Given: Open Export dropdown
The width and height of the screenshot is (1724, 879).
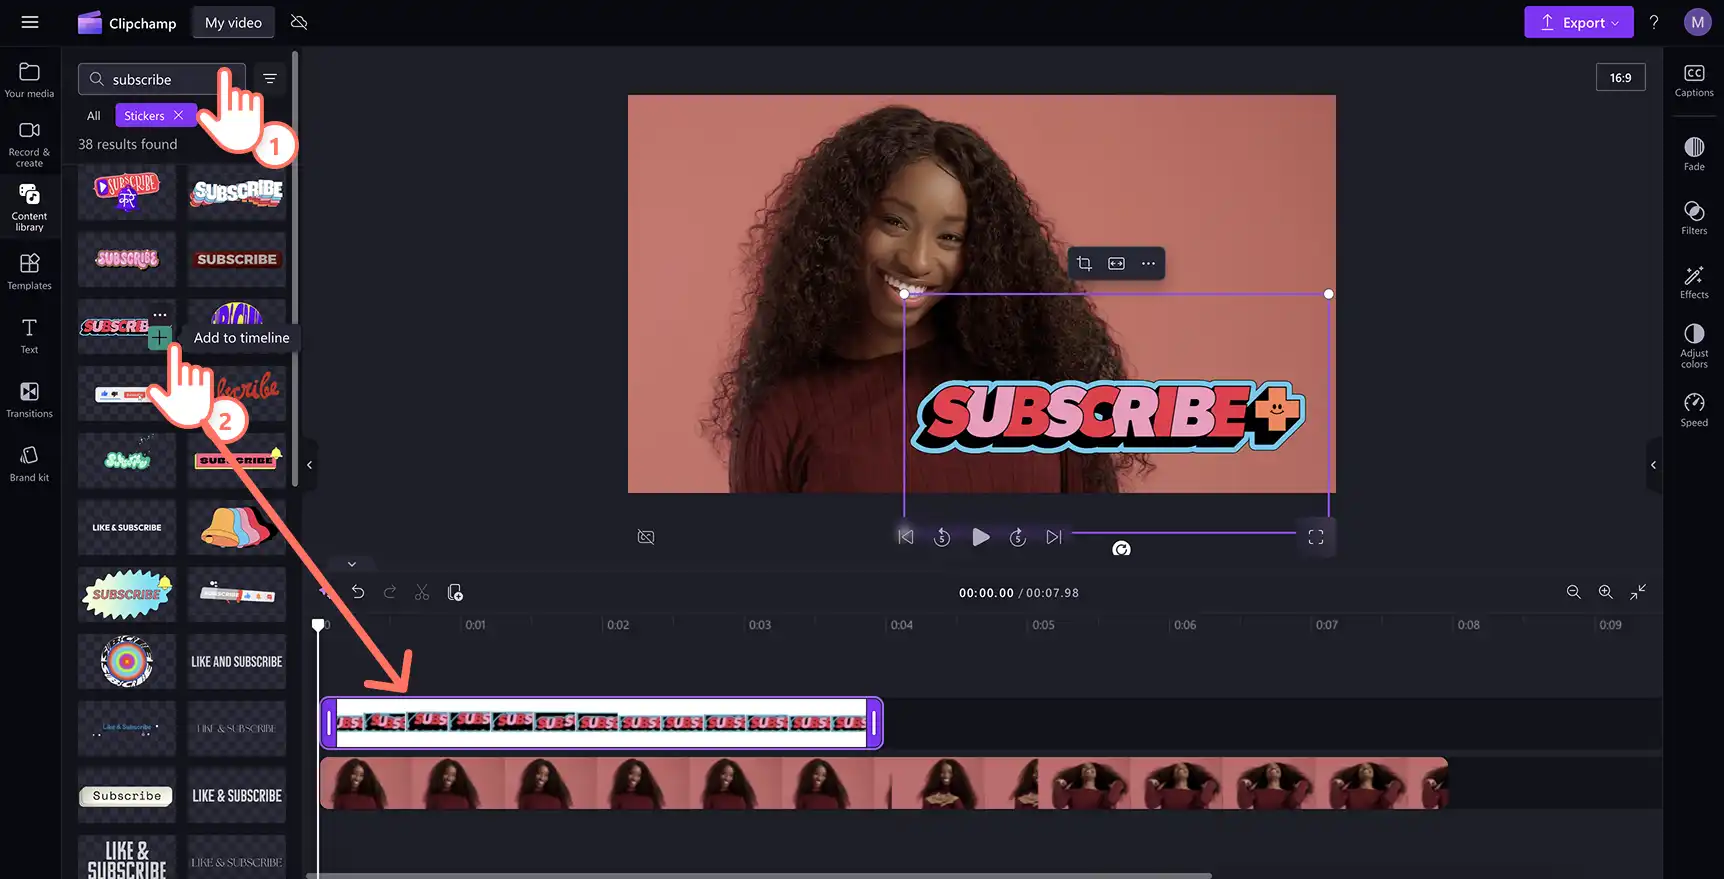Looking at the screenshot, I should point(1578,22).
